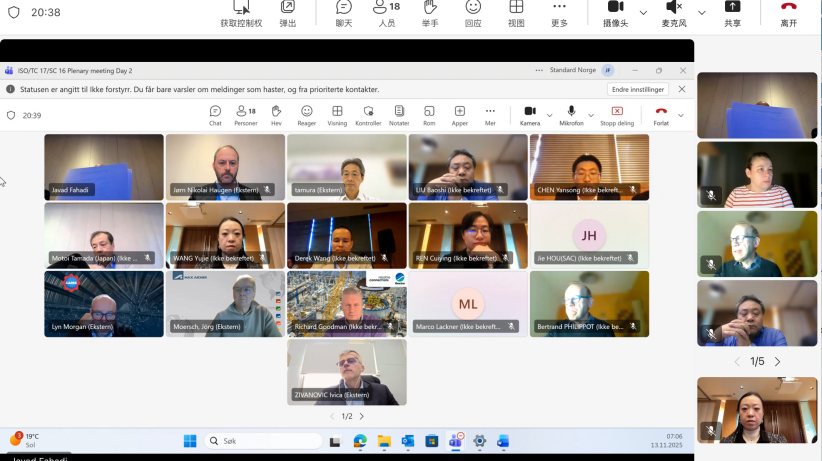This screenshot has height=461, width=822.
Task: Click Stopp deling stop sharing button
Action: [617, 115]
